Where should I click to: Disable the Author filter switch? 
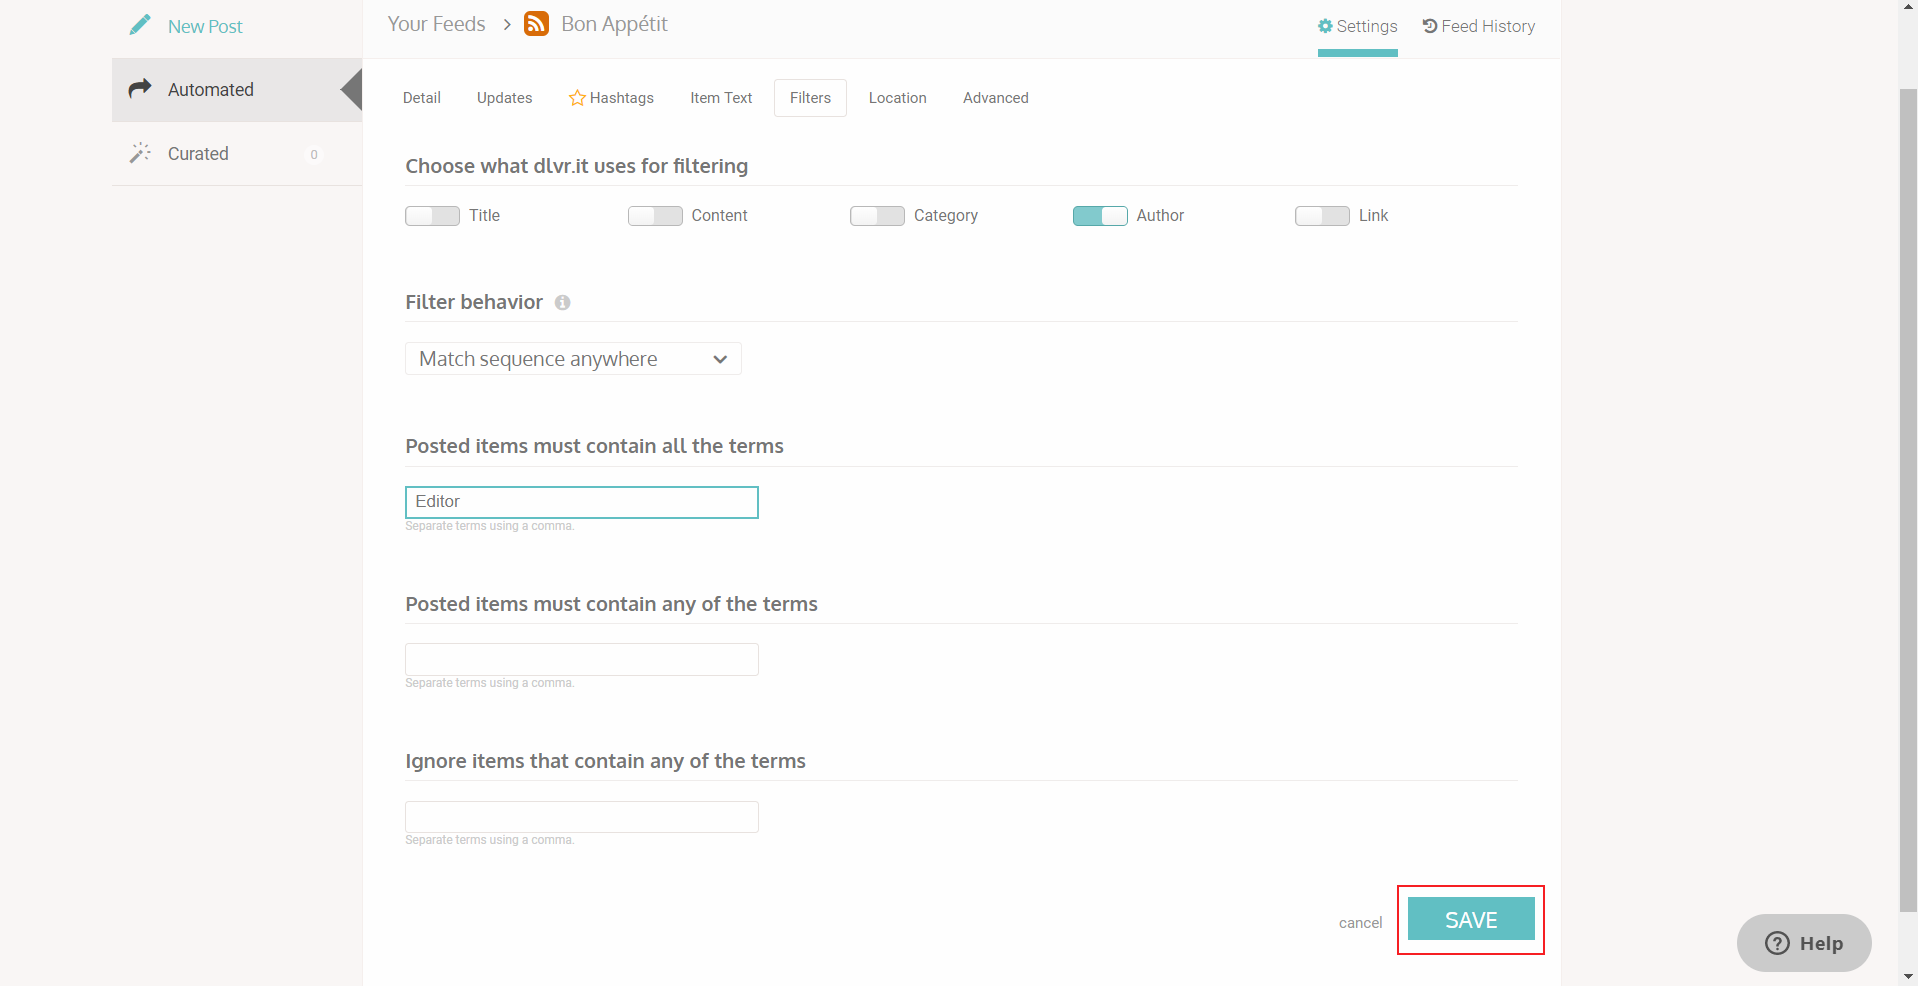(1100, 216)
